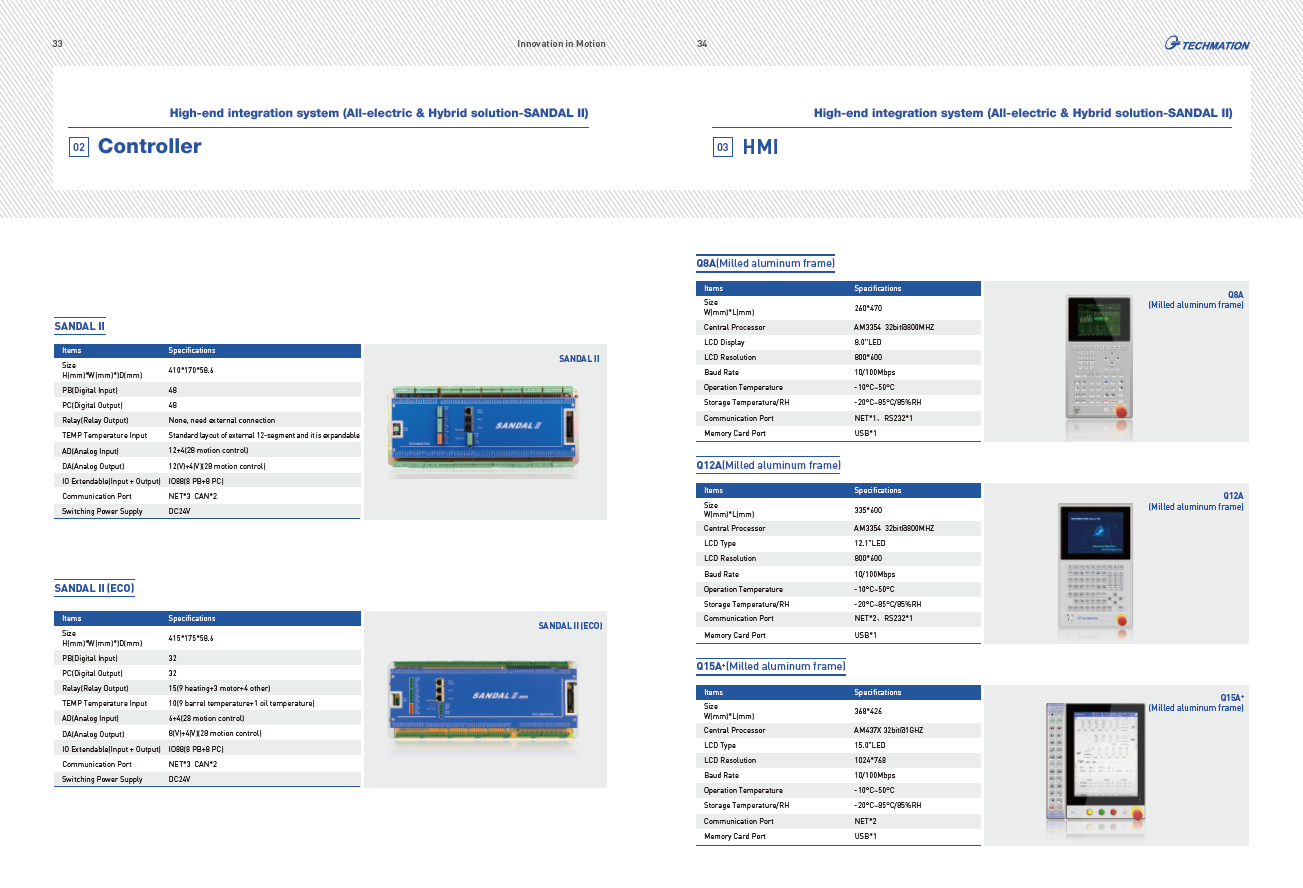Screen dimensions: 1303x888
Task: Select the size value '415*175*58.6'
Action: pos(191,638)
